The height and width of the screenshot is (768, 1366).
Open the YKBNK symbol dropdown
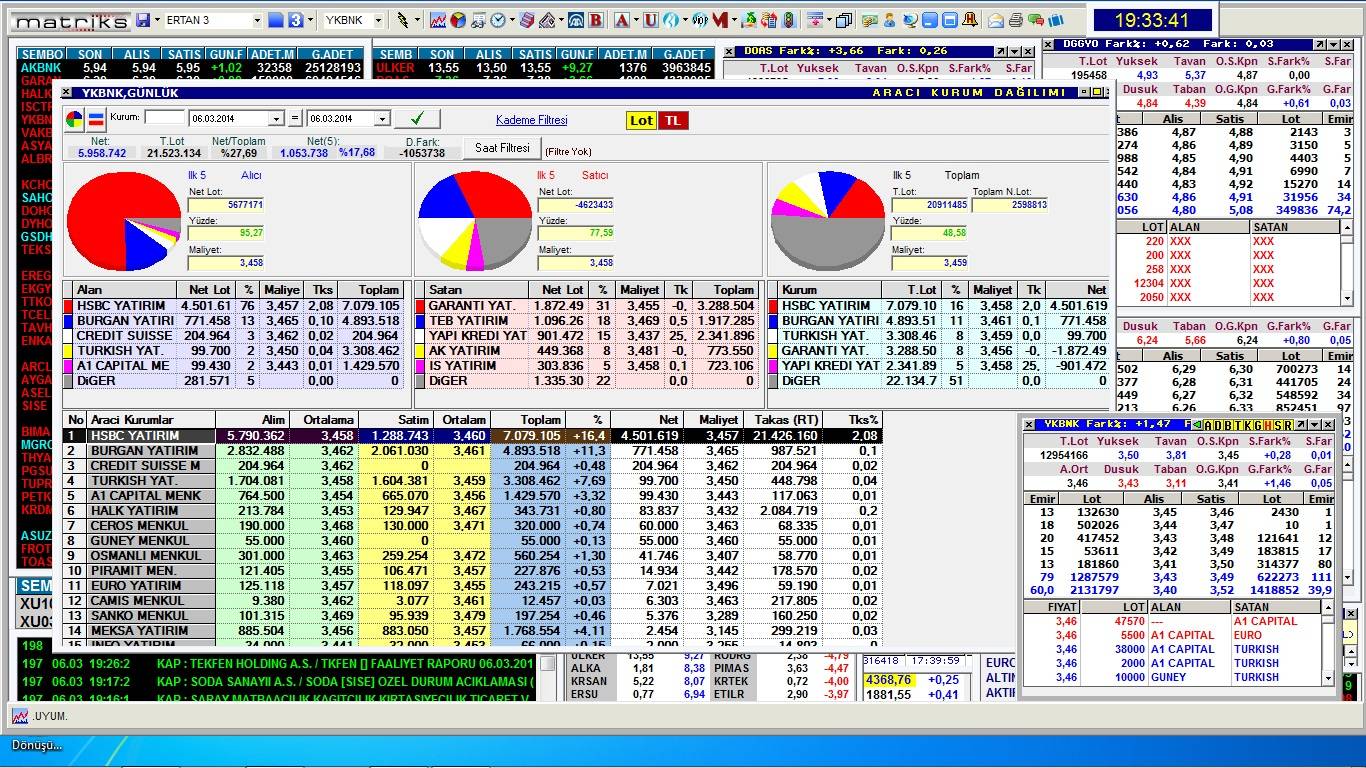379,20
